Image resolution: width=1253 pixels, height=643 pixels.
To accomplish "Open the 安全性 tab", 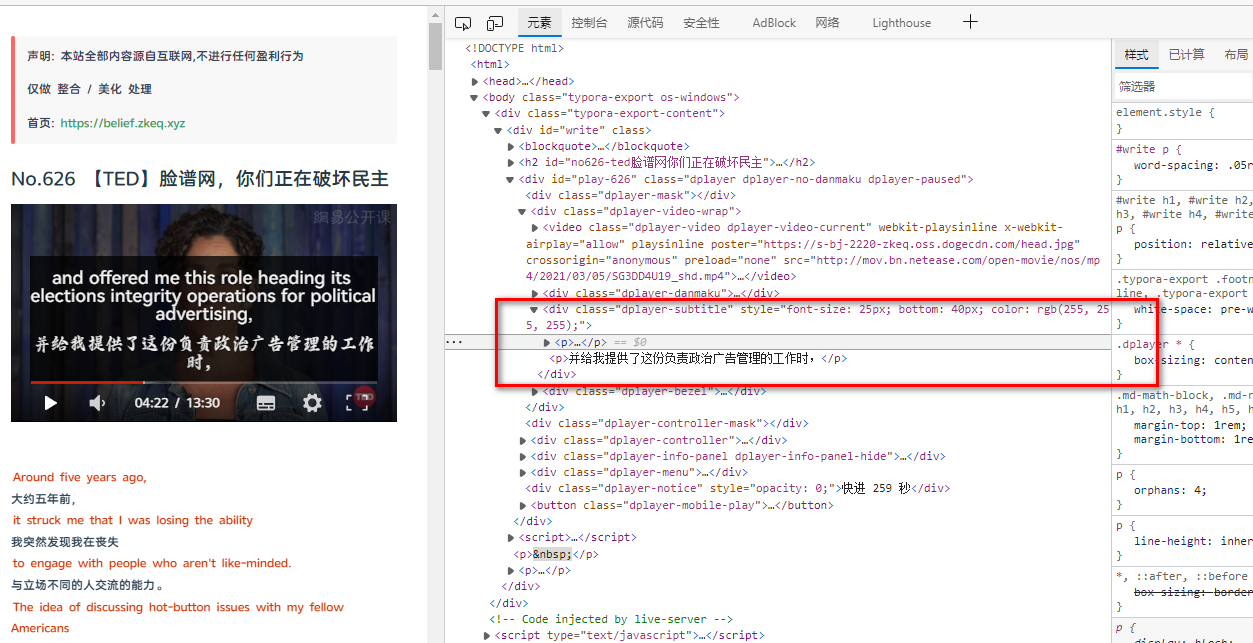I will [701, 23].
